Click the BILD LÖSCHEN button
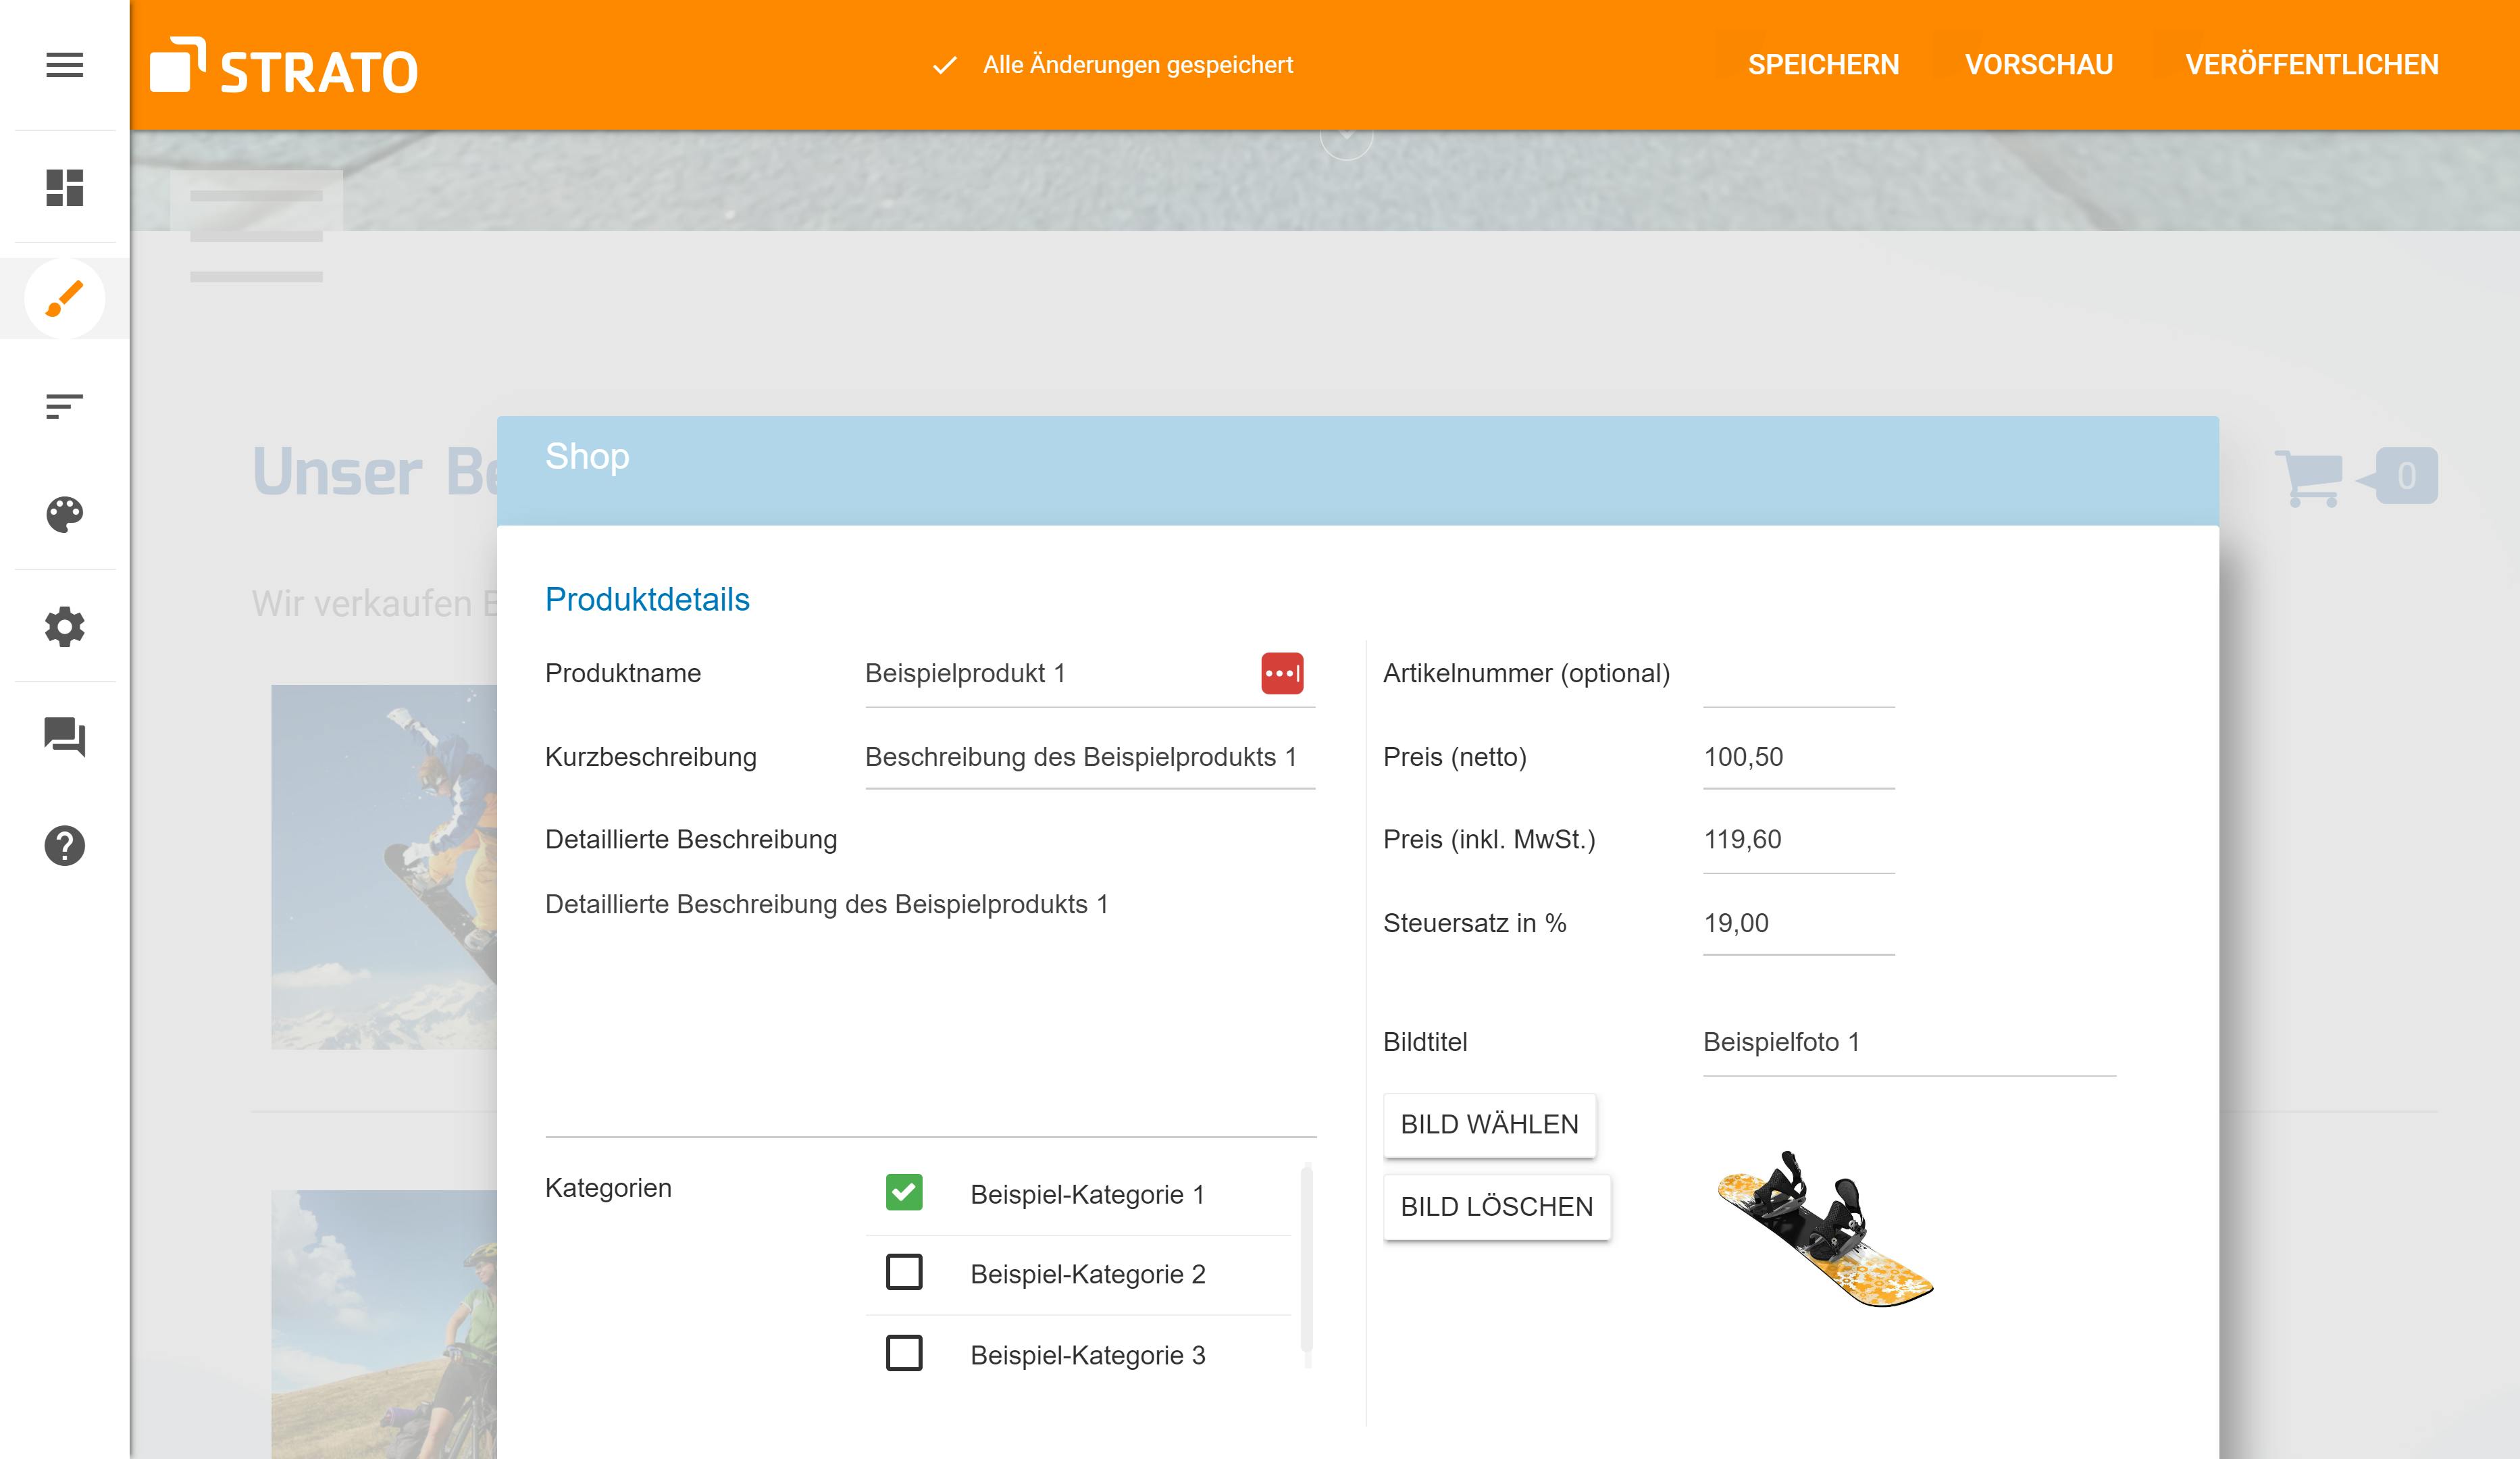2520x1459 pixels. 1496,1207
